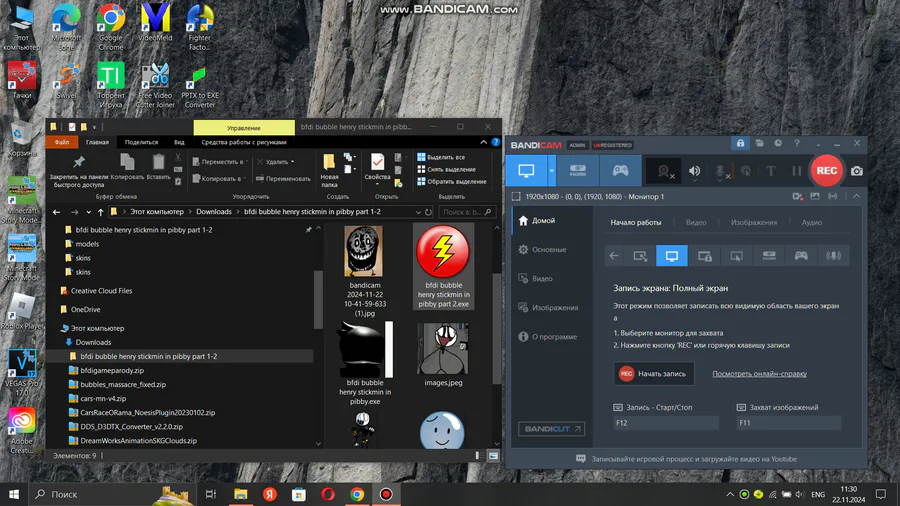The height and width of the screenshot is (506, 900).
Task: Click the BANDICUT button
Action: pyautogui.click(x=551, y=429)
